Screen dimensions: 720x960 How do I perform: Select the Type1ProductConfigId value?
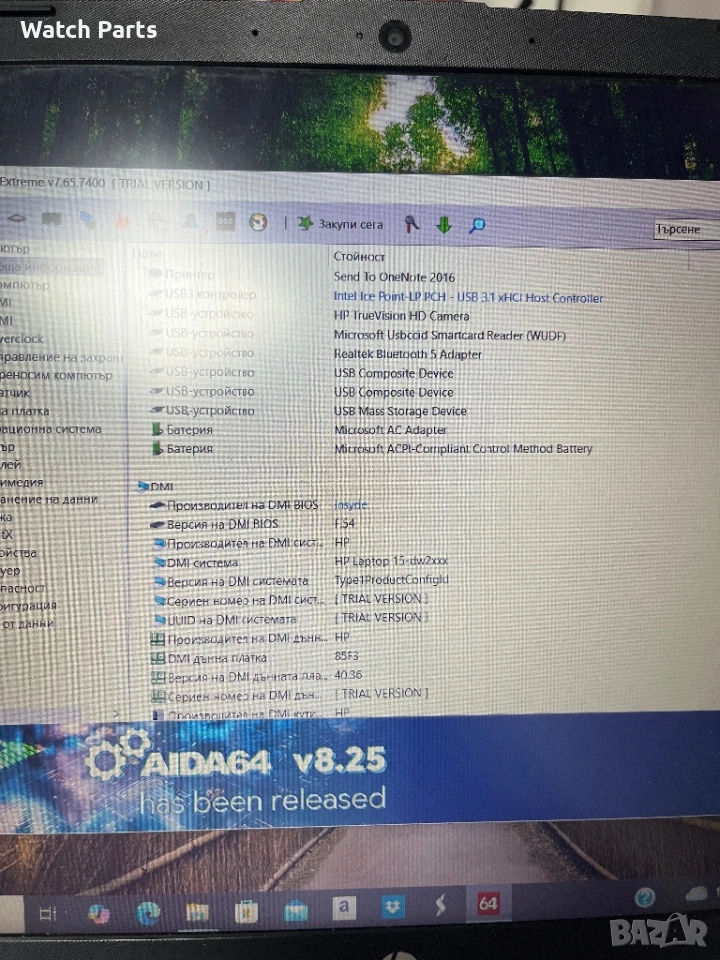point(391,579)
